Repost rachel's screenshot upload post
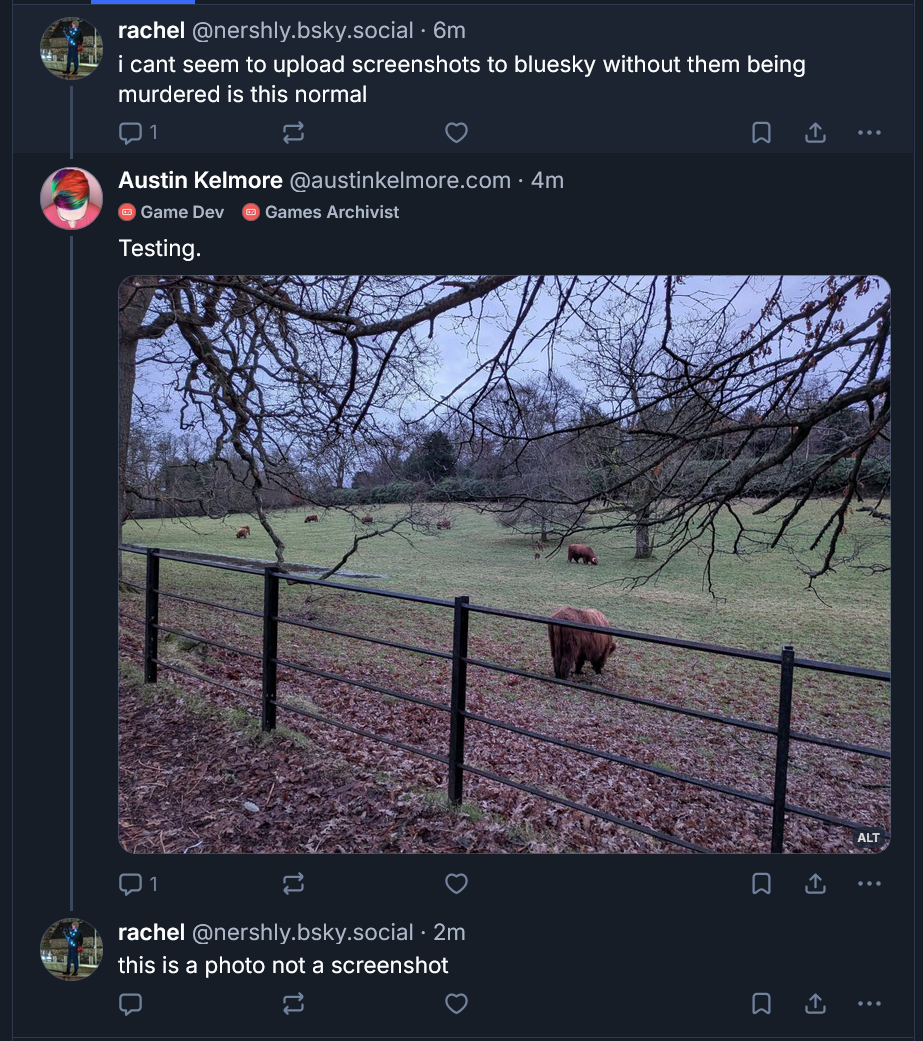The height and width of the screenshot is (1041, 923). coord(293,132)
